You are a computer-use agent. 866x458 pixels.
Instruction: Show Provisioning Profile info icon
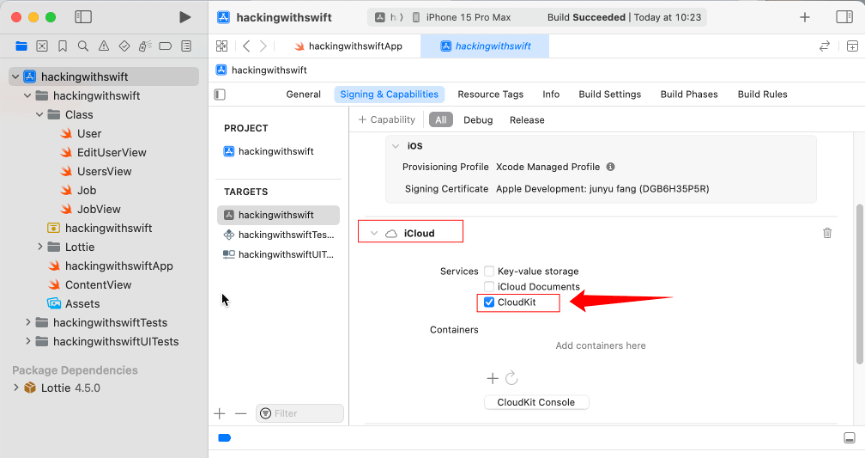pos(610,167)
